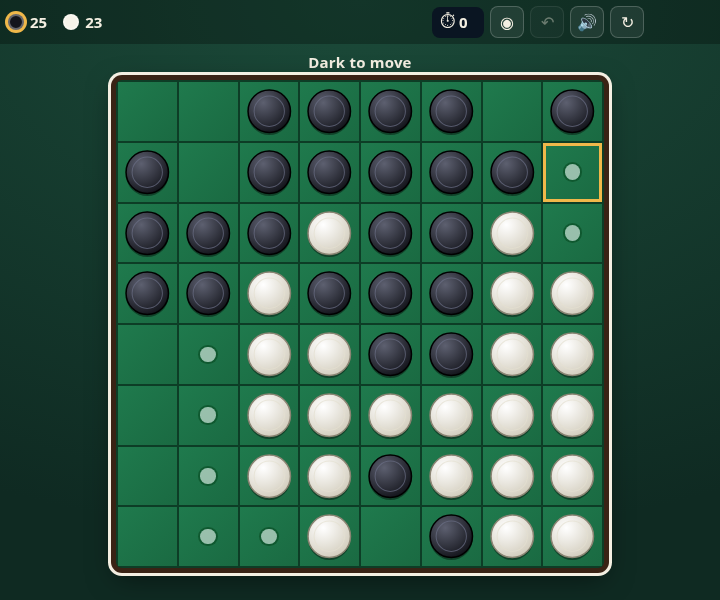
Task: Click the empty square in top row, seventh column
Action: (512, 111)
